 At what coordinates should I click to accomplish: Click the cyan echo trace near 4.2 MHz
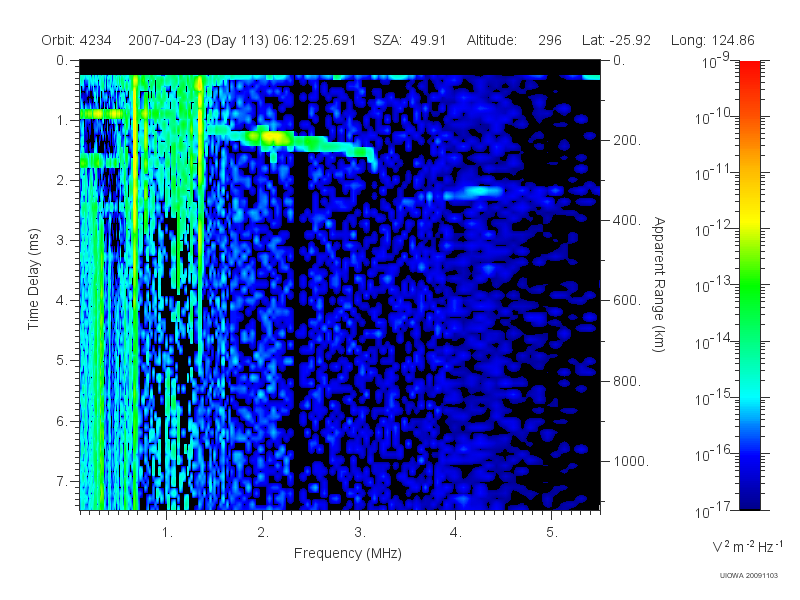pos(474,192)
